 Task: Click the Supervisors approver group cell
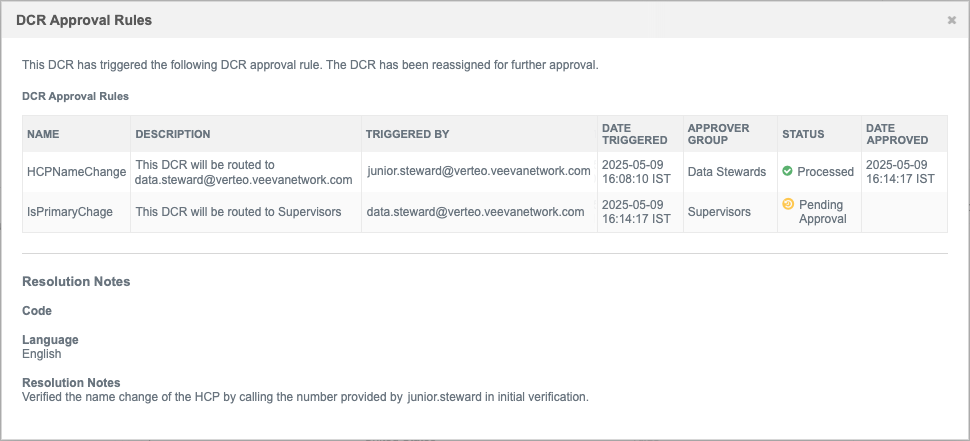coord(719,212)
